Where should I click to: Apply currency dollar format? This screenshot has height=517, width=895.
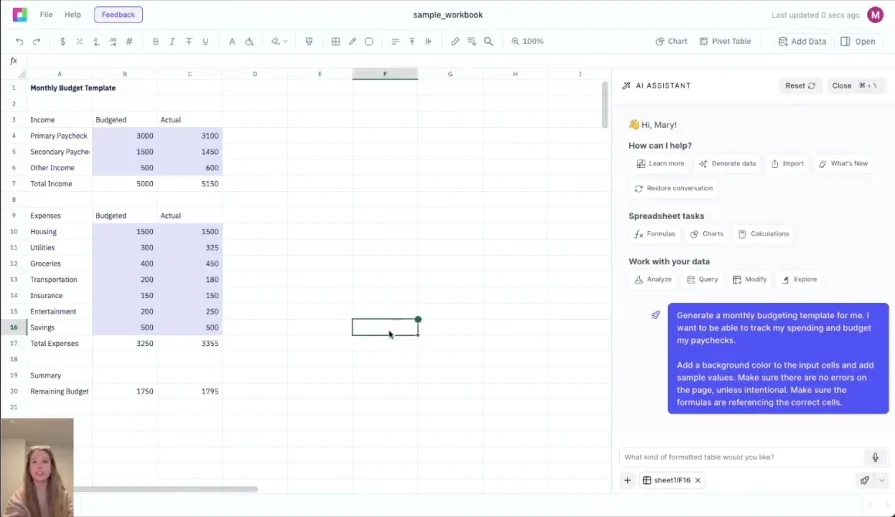(x=62, y=42)
